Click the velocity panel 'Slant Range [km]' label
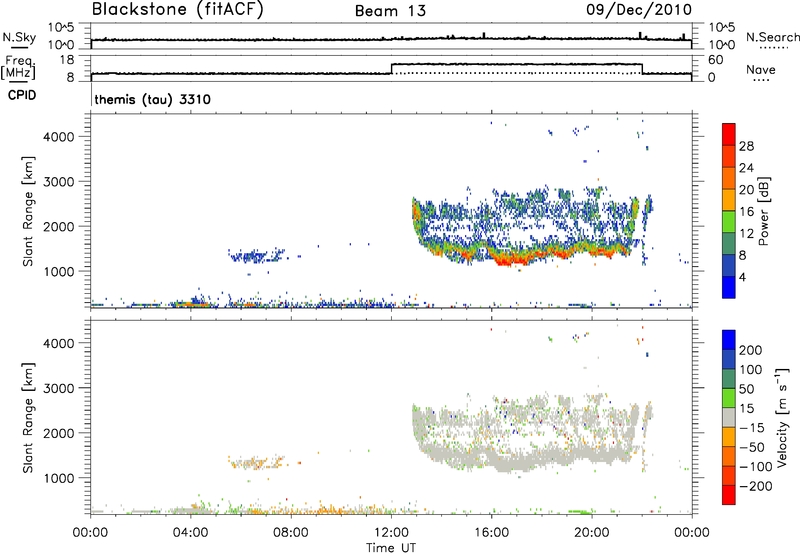The height and width of the screenshot is (554, 800). [x=28, y=417]
